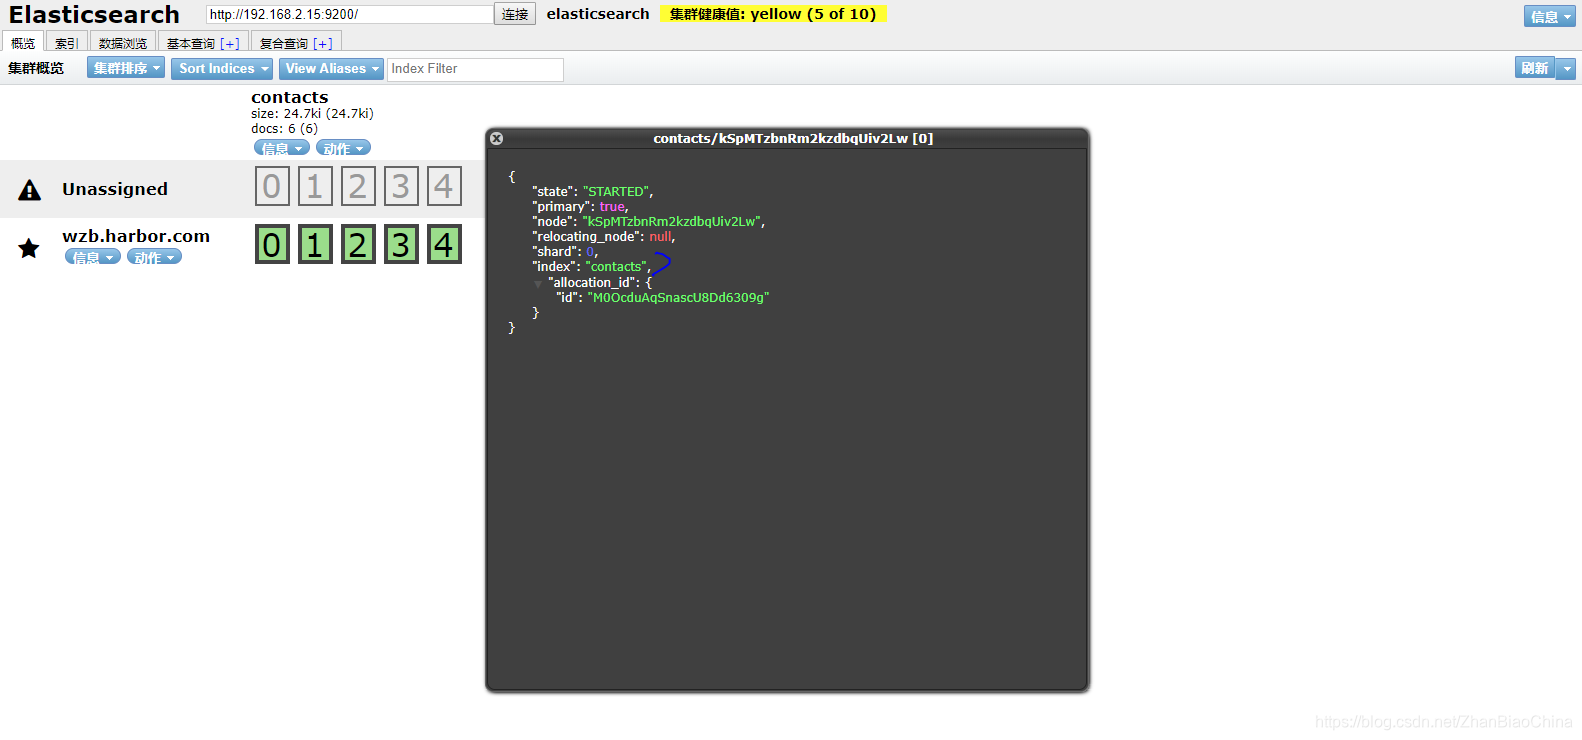
Task: Switch to the 复合查询 tab
Action: click(x=284, y=43)
